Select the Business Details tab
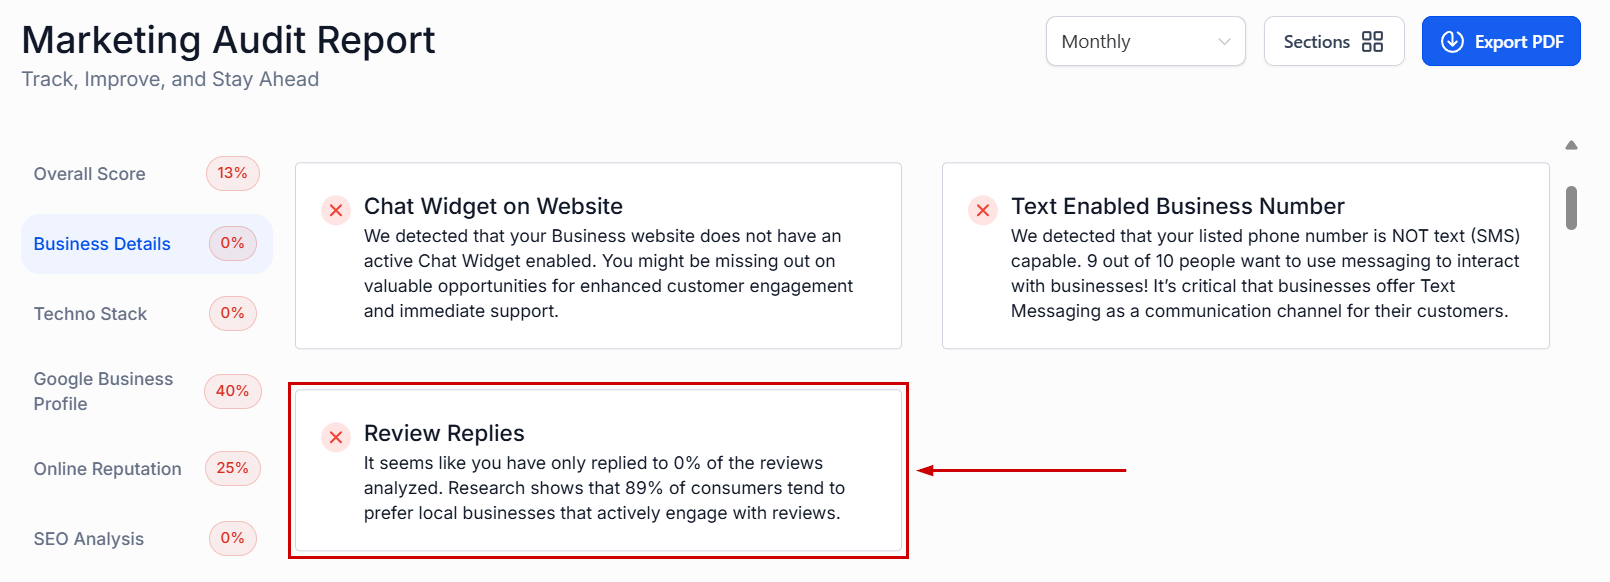 (x=102, y=244)
